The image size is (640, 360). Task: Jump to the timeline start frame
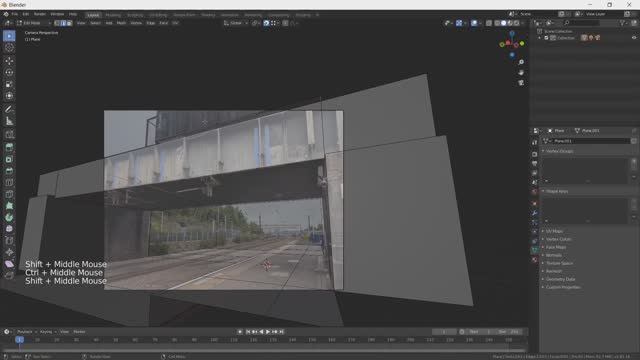248,332
